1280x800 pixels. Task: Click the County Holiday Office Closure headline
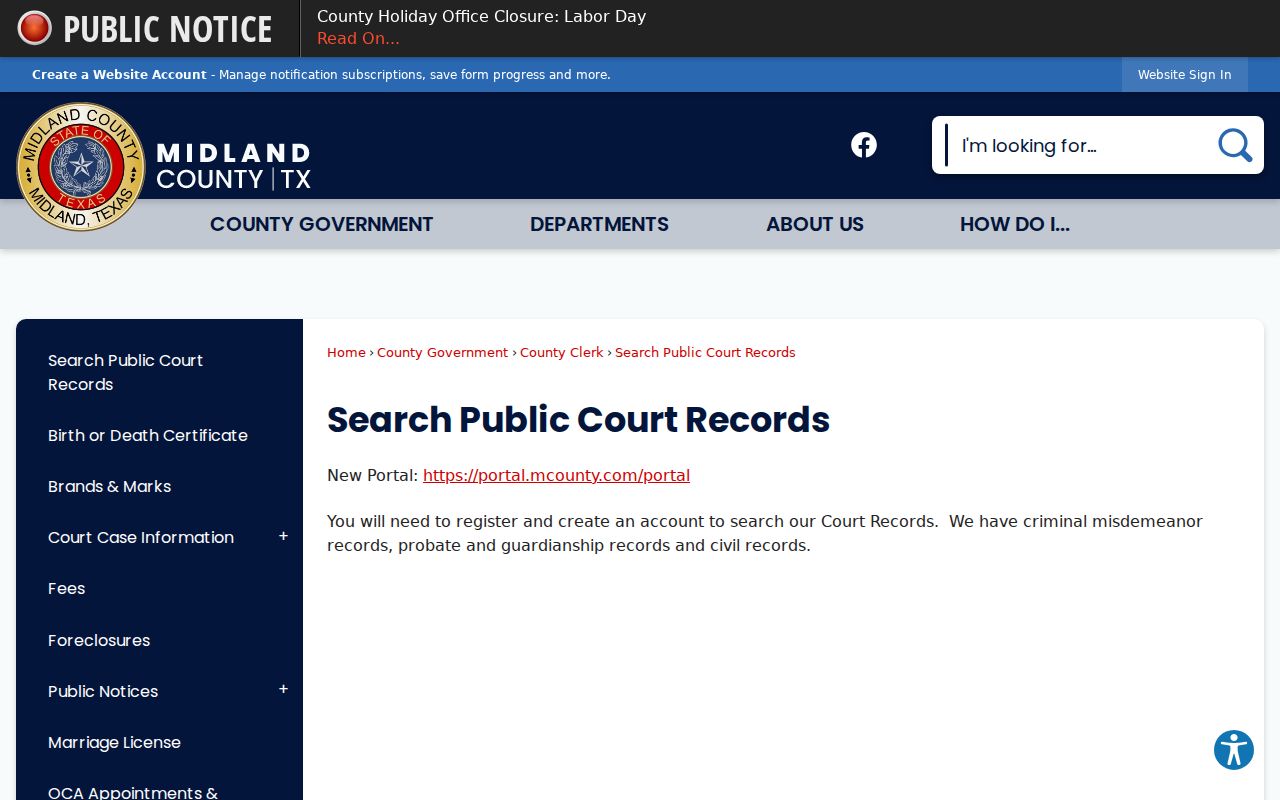point(481,16)
